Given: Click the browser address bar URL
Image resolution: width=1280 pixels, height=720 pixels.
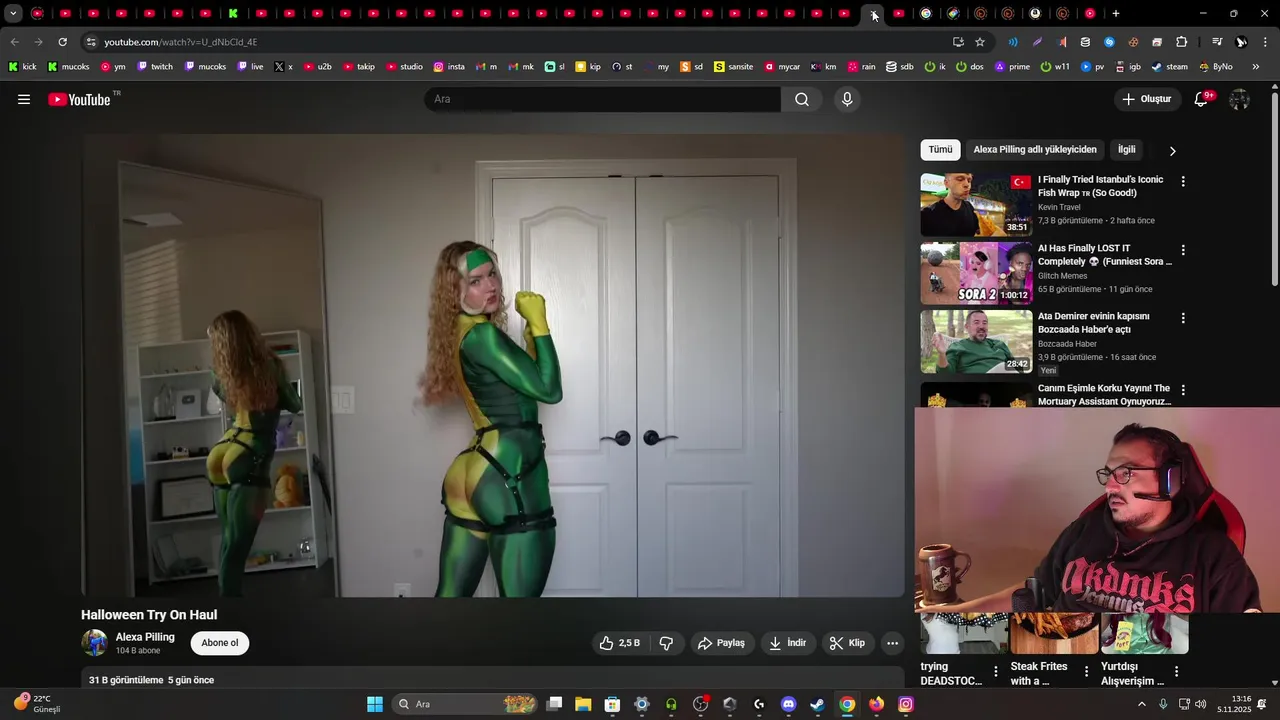Looking at the screenshot, I should [x=181, y=42].
